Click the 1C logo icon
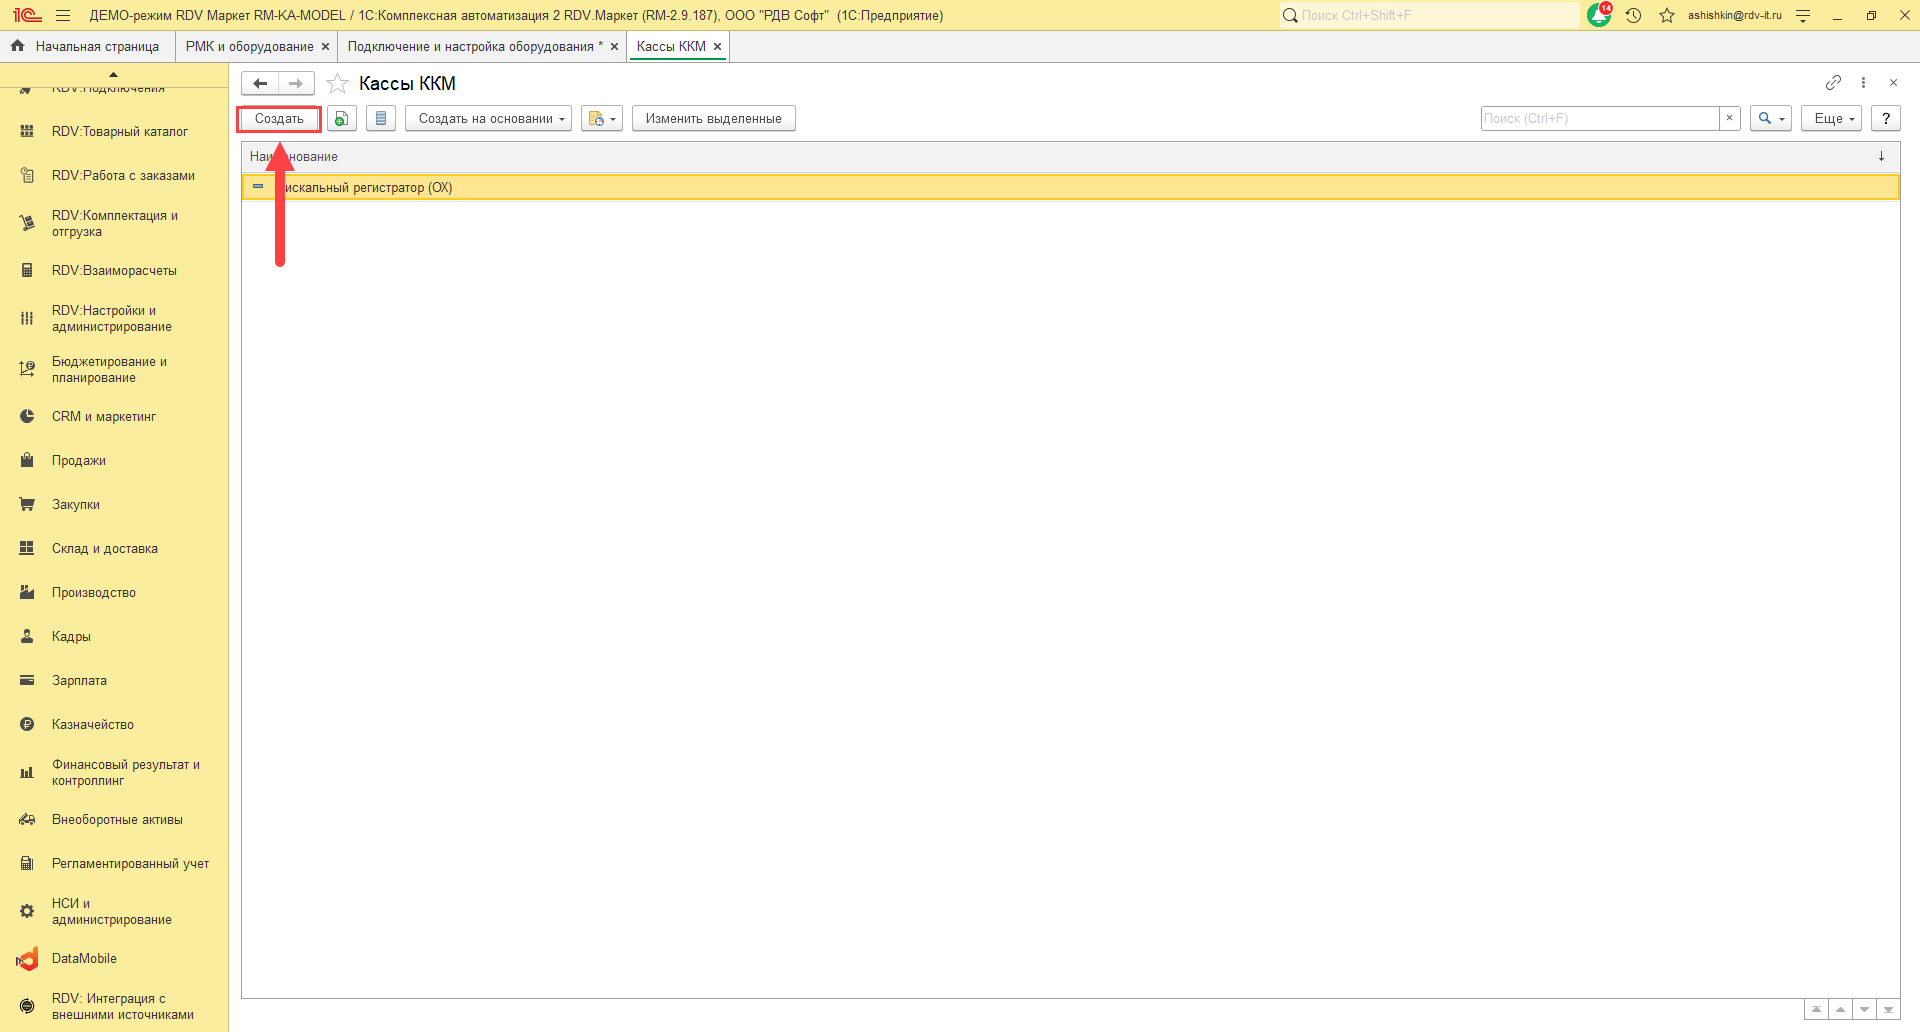This screenshot has height=1032, width=1920. [x=27, y=15]
